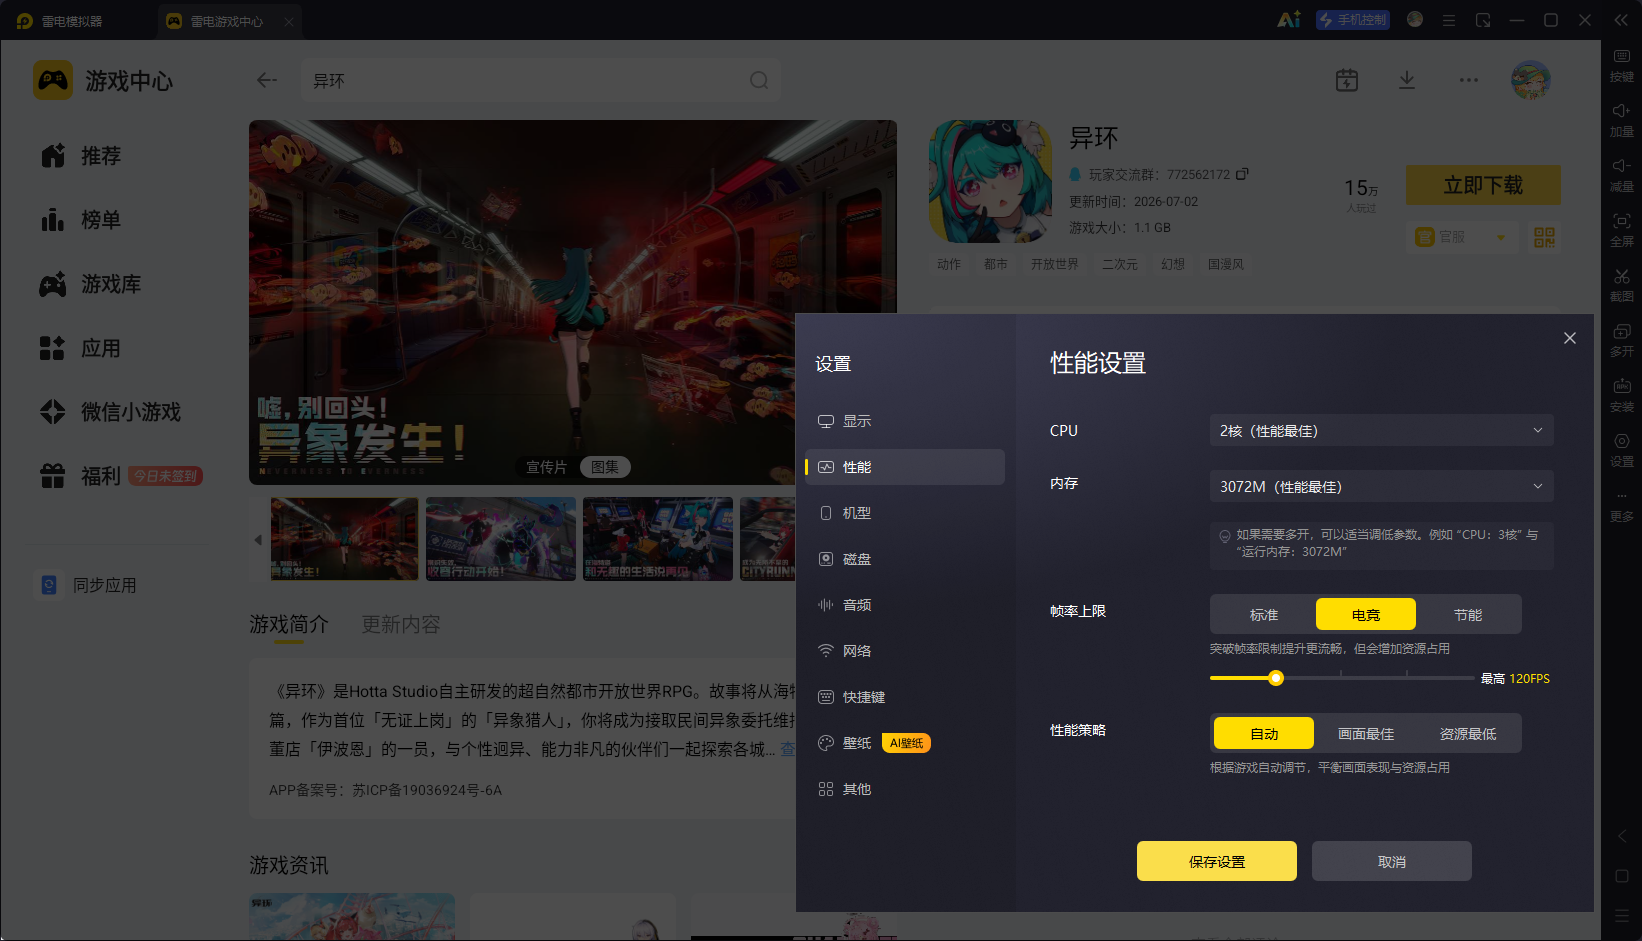The height and width of the screenshot is (941, 1642).
Task: Open the multi-instance 多开 icon
Action: pos(1621,331)
